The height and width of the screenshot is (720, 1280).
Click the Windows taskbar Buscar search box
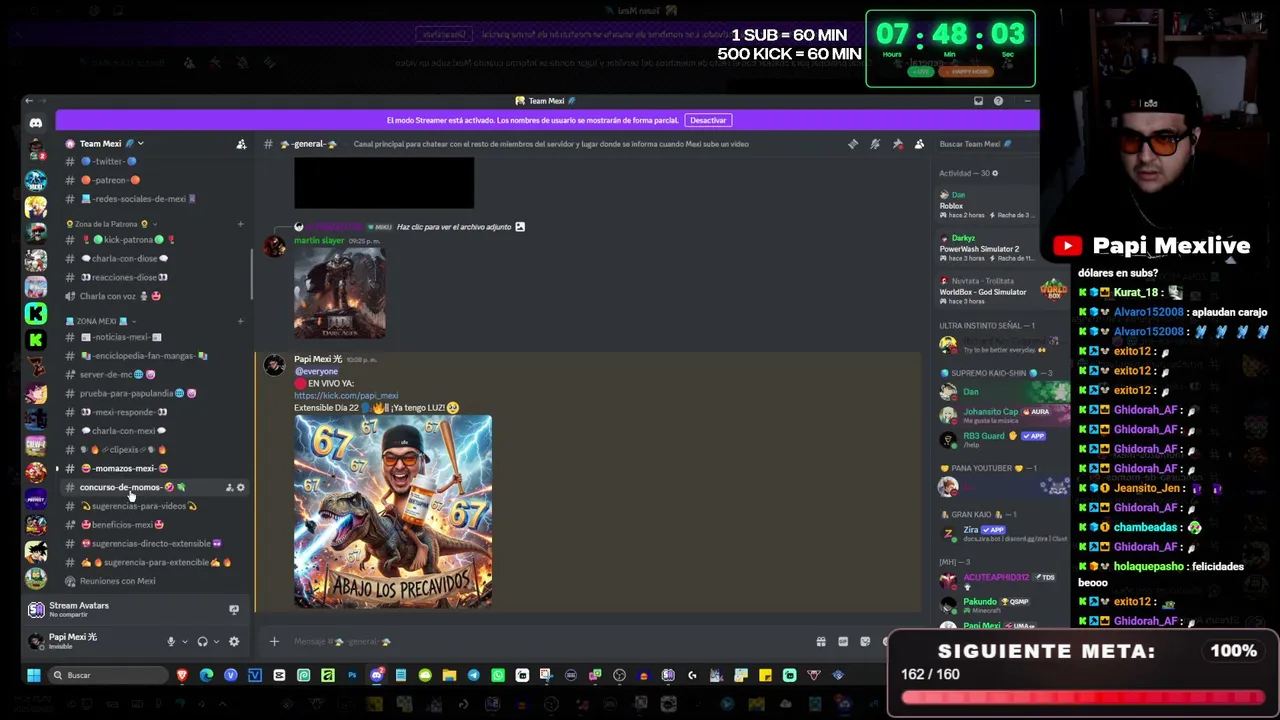coord(108,675)
